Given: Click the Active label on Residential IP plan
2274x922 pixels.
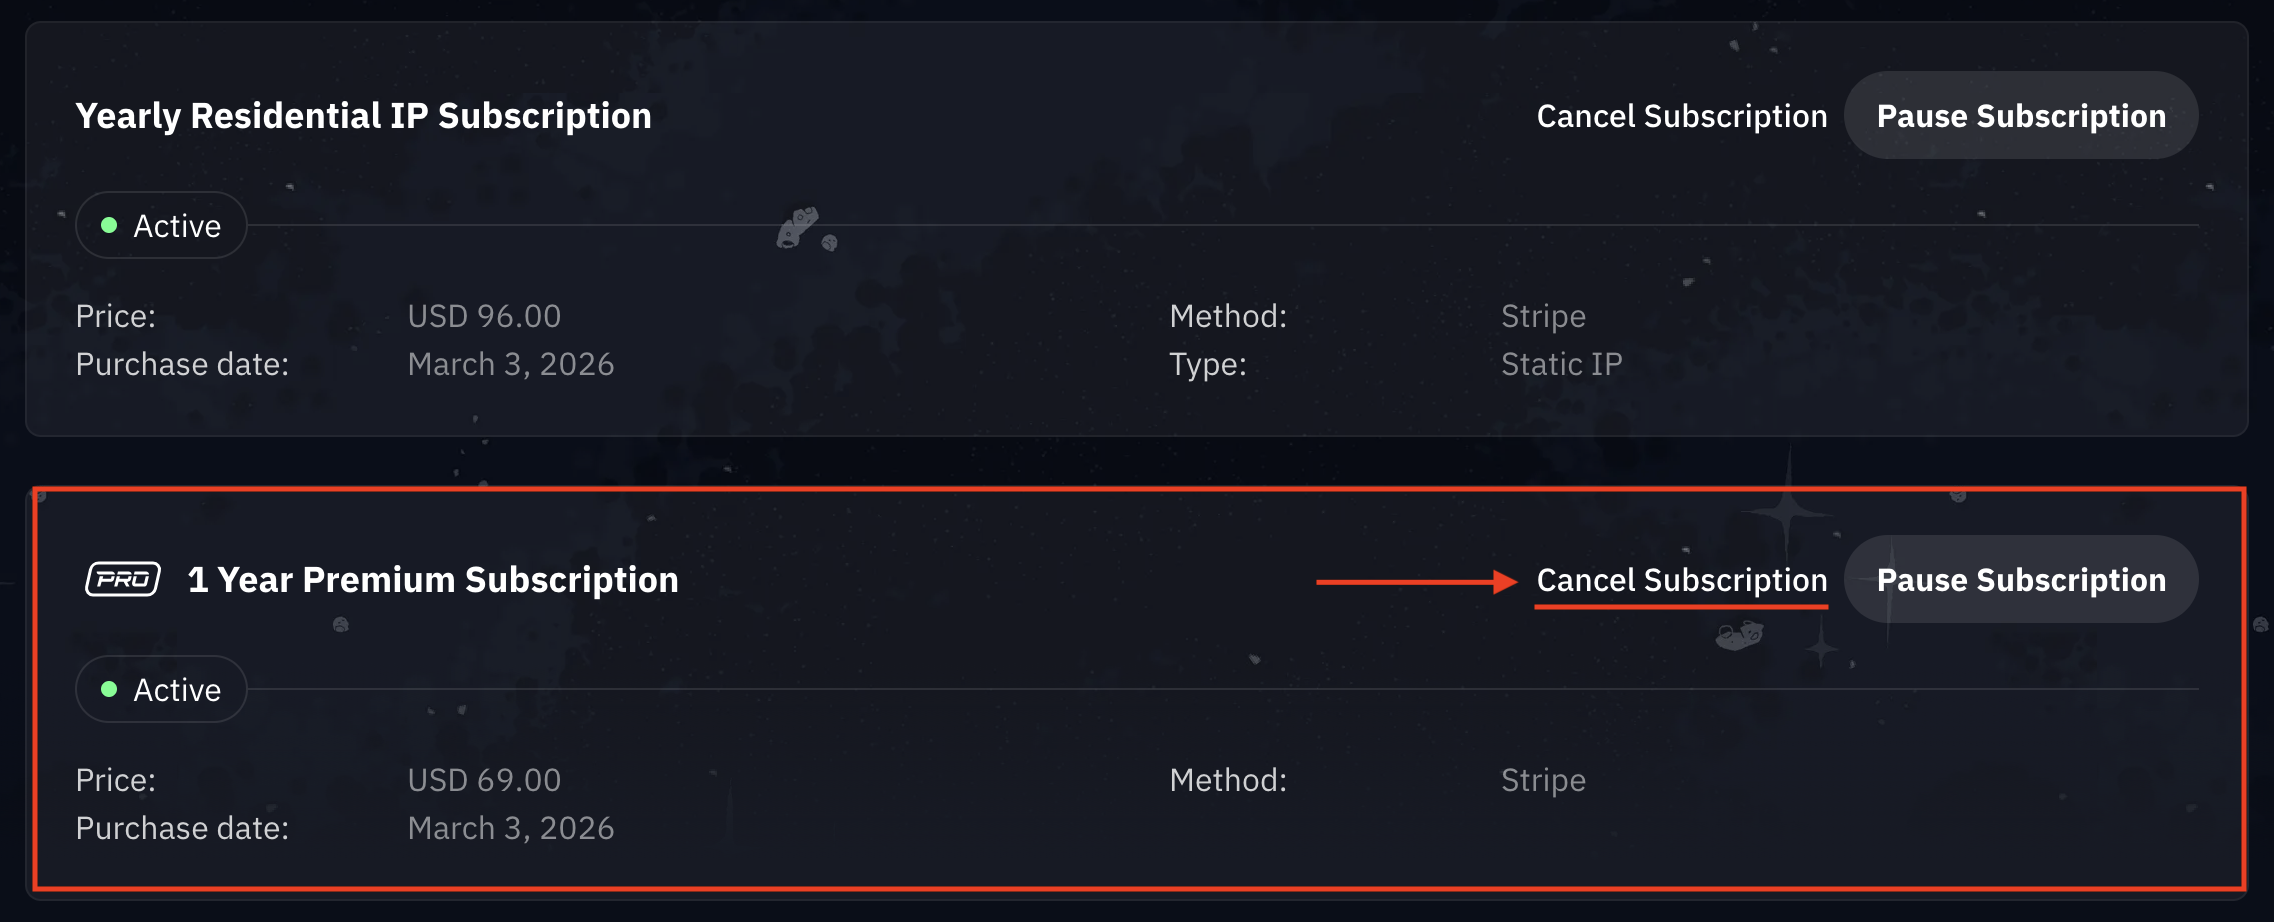Looking at the screenshot, I should pyautogui.click(x=177, y=226).
